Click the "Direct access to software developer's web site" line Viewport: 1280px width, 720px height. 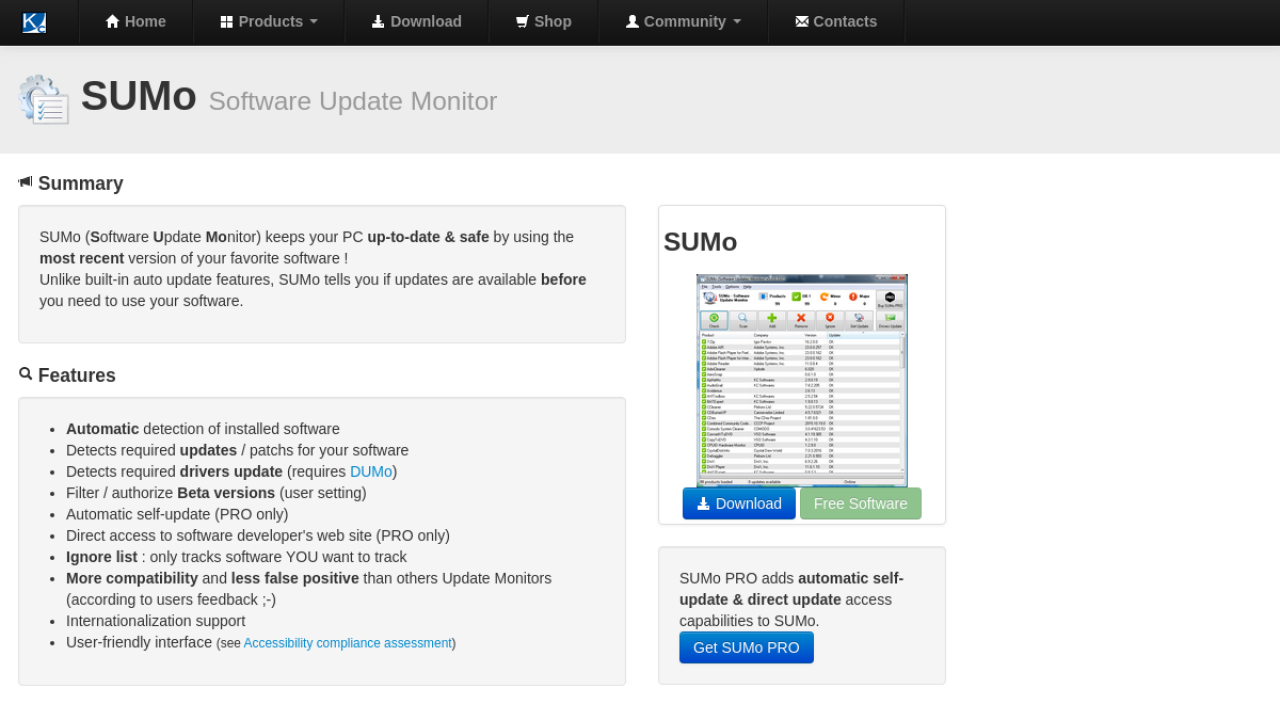point(258,535)
